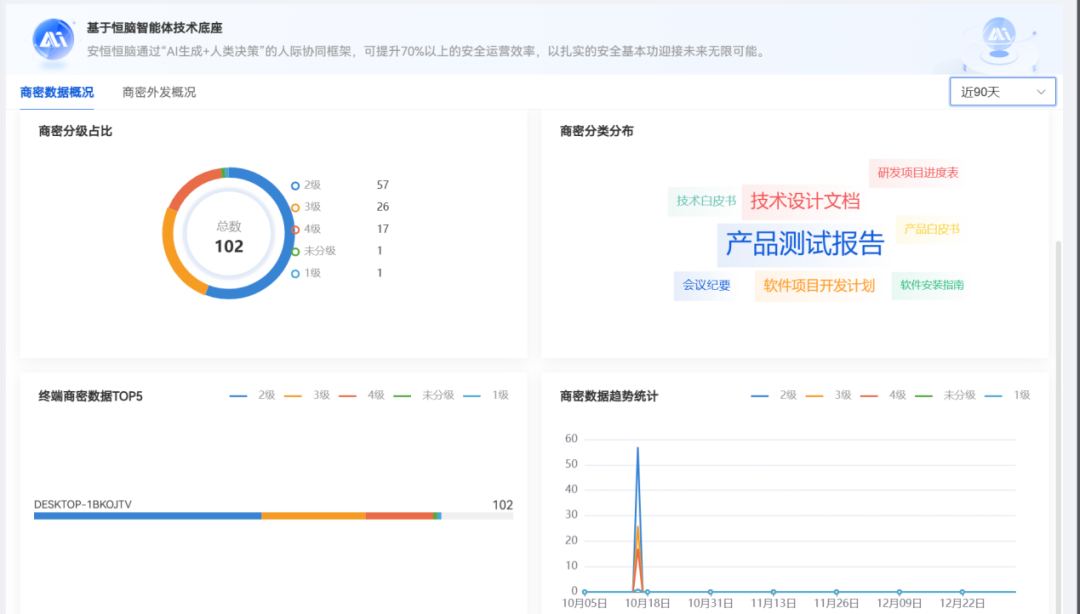The width and height of the screenshot is (1080, 614).
Task: Open the 近90天 time range dropdown
Action: coord(1002,92)
